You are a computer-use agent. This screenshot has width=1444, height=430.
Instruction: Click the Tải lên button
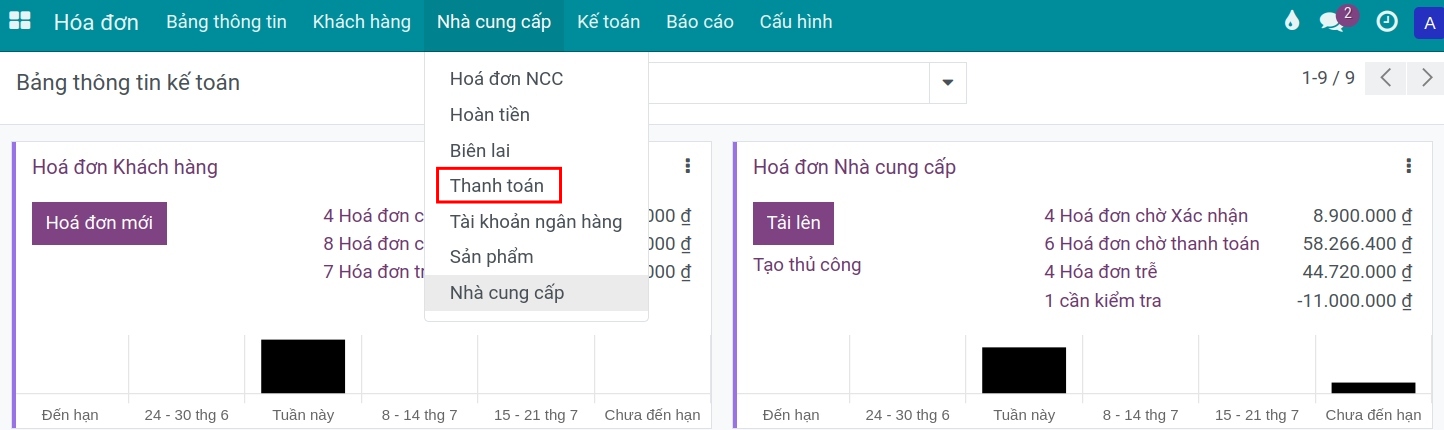point(793,223)
